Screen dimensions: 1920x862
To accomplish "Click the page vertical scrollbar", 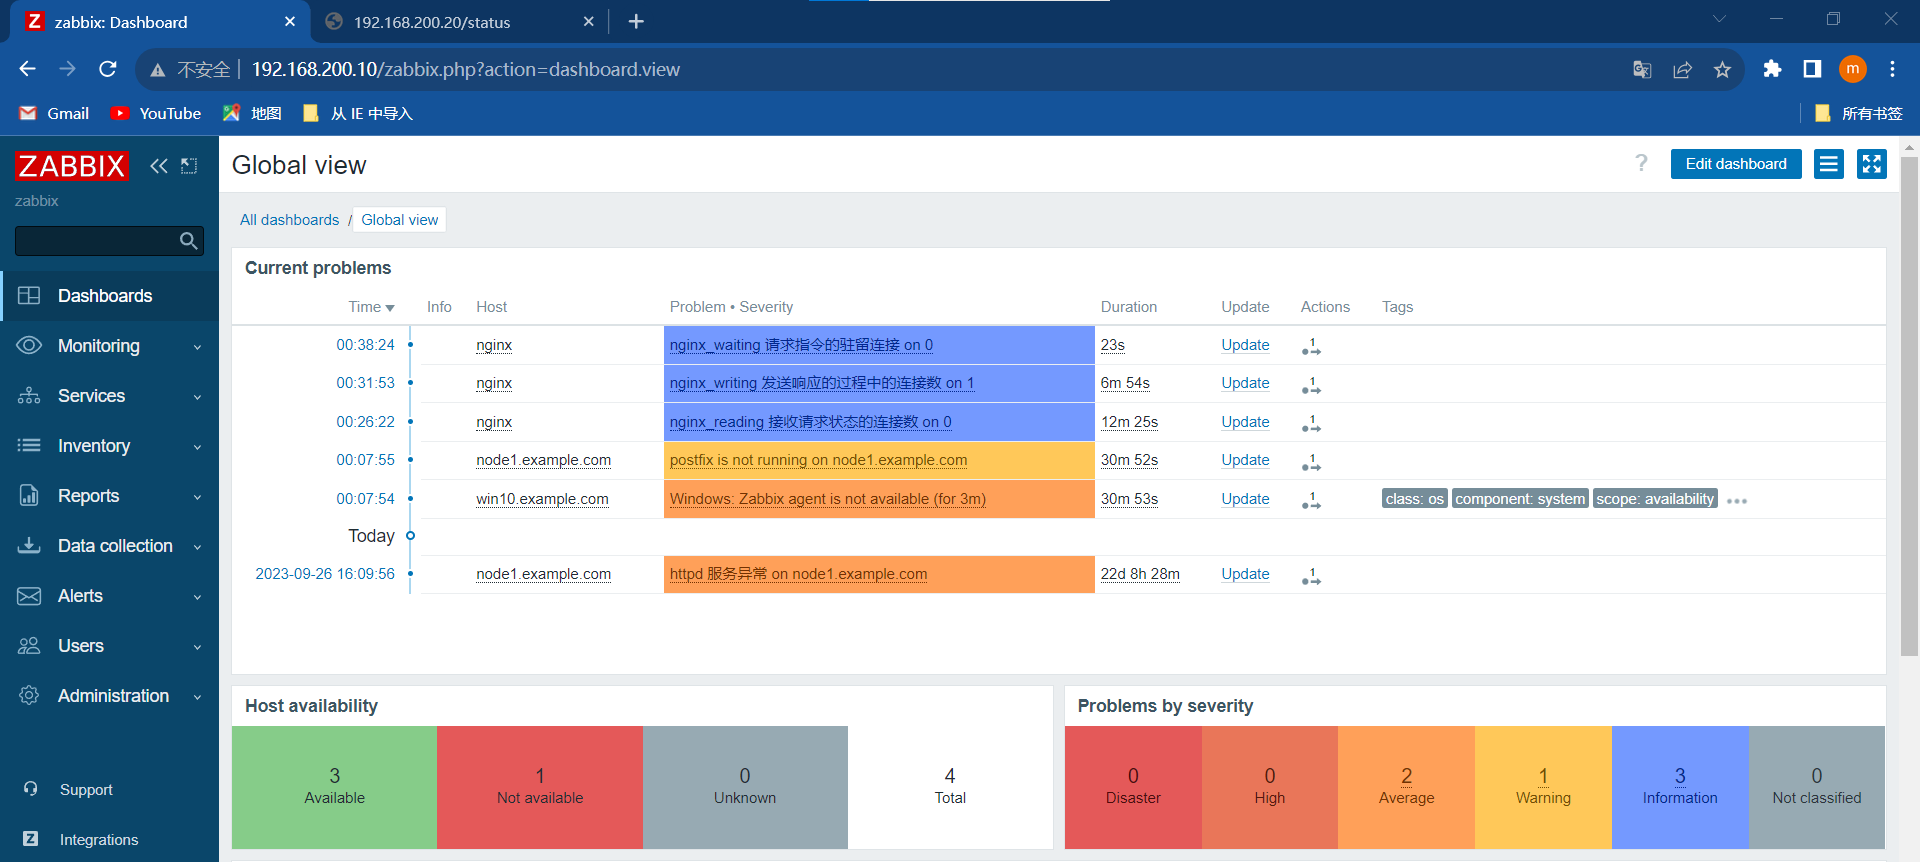I will [1909, 405].
